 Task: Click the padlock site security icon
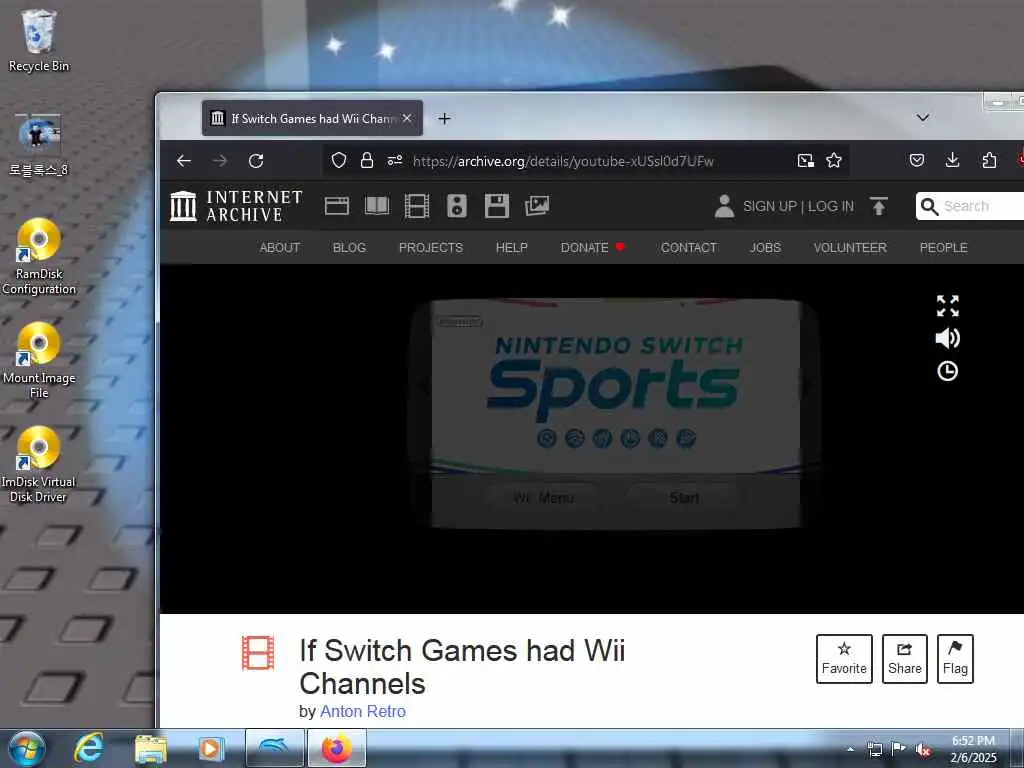pyautogui.click(x=367, y=161)
